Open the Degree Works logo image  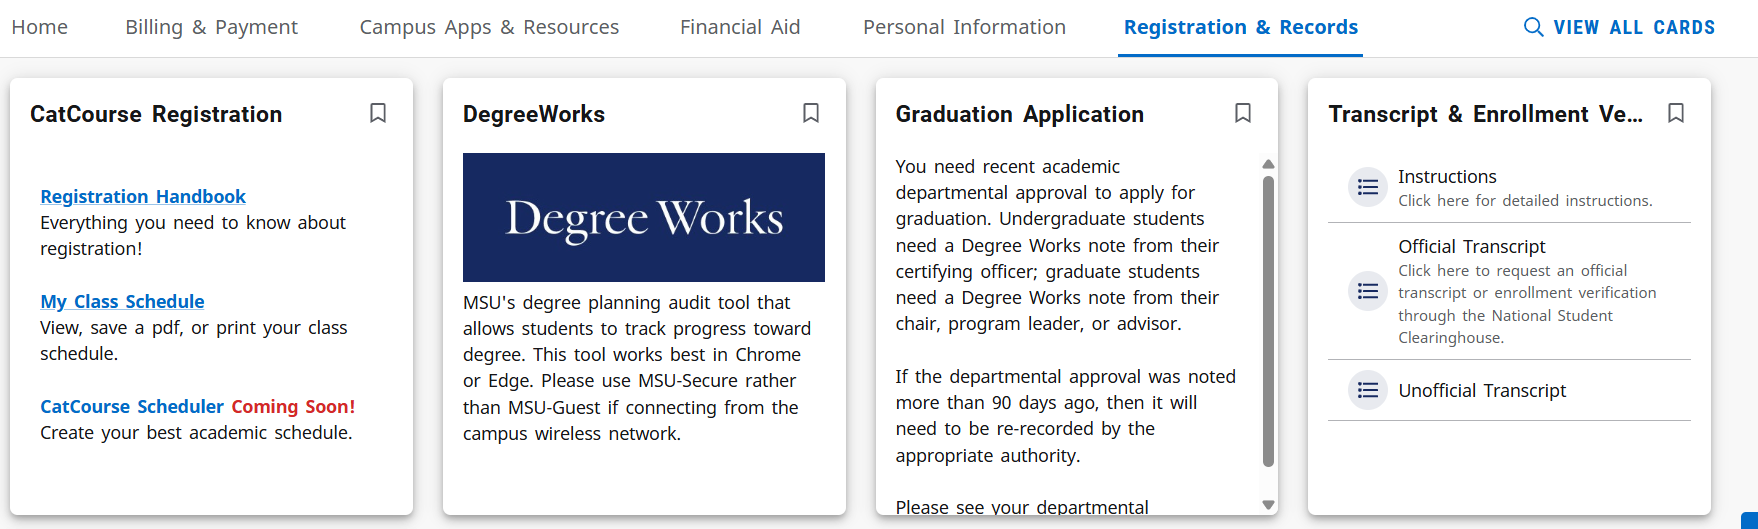tap(644, 217)
